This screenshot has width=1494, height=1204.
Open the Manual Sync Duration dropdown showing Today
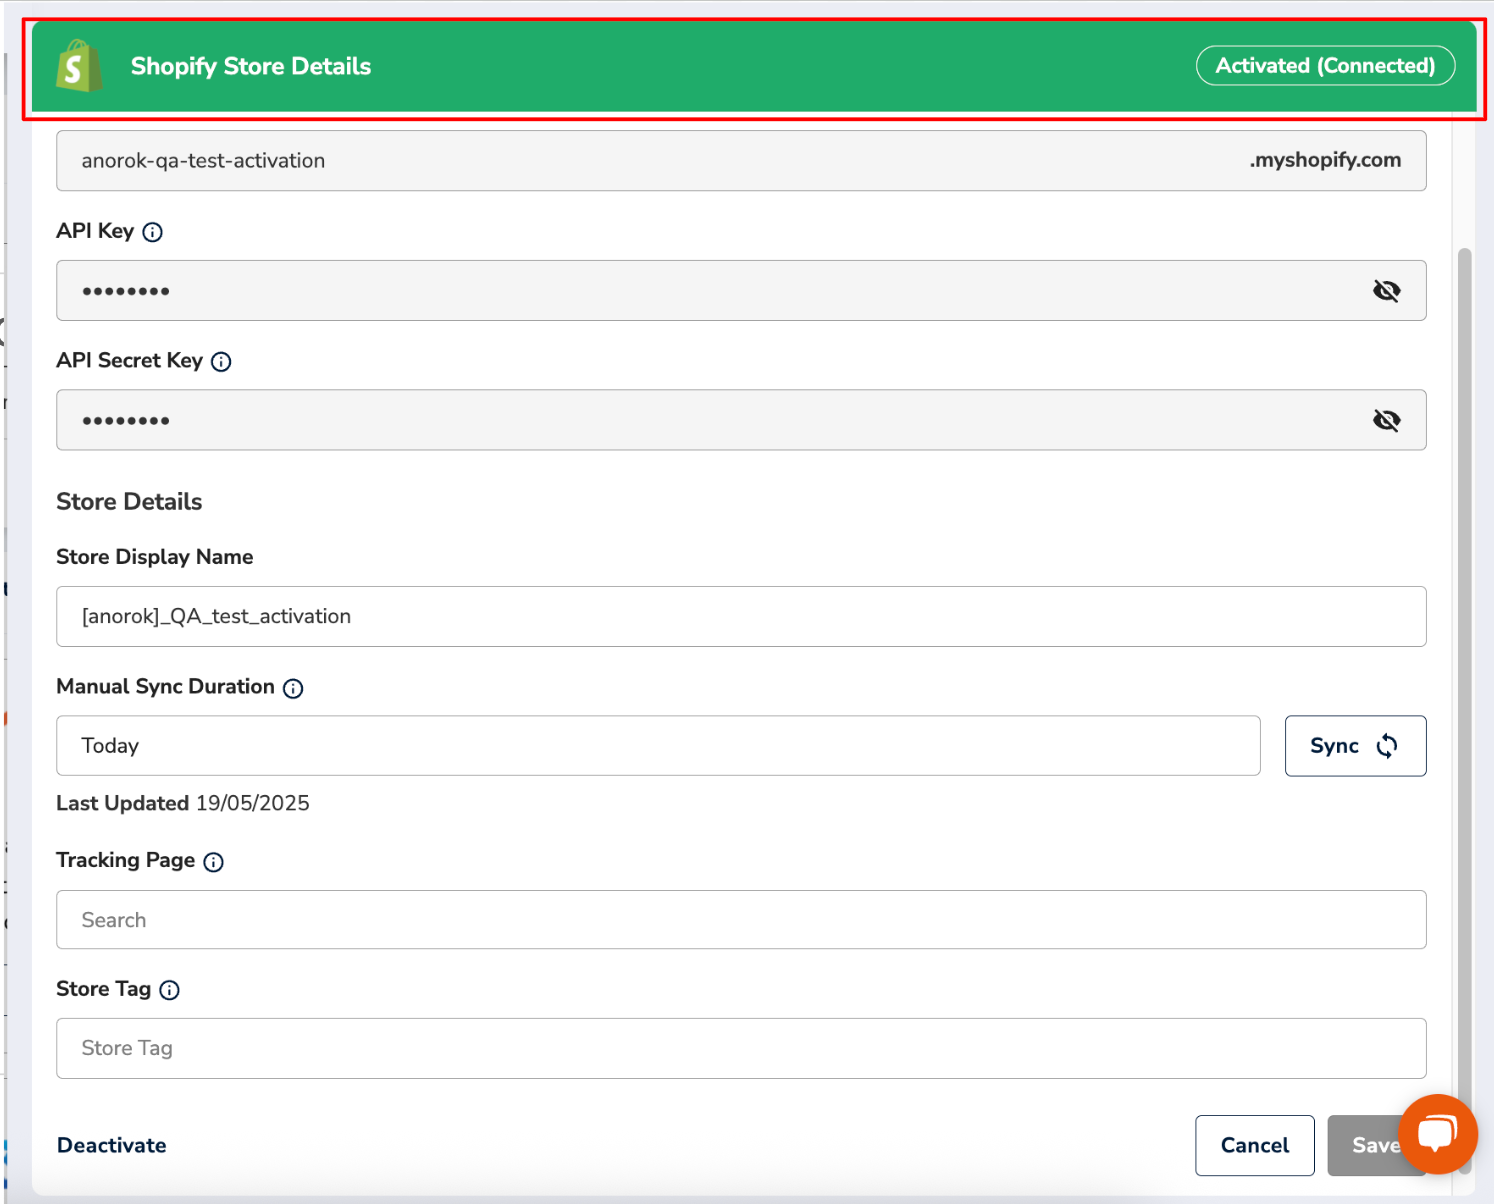coord(658,746)
